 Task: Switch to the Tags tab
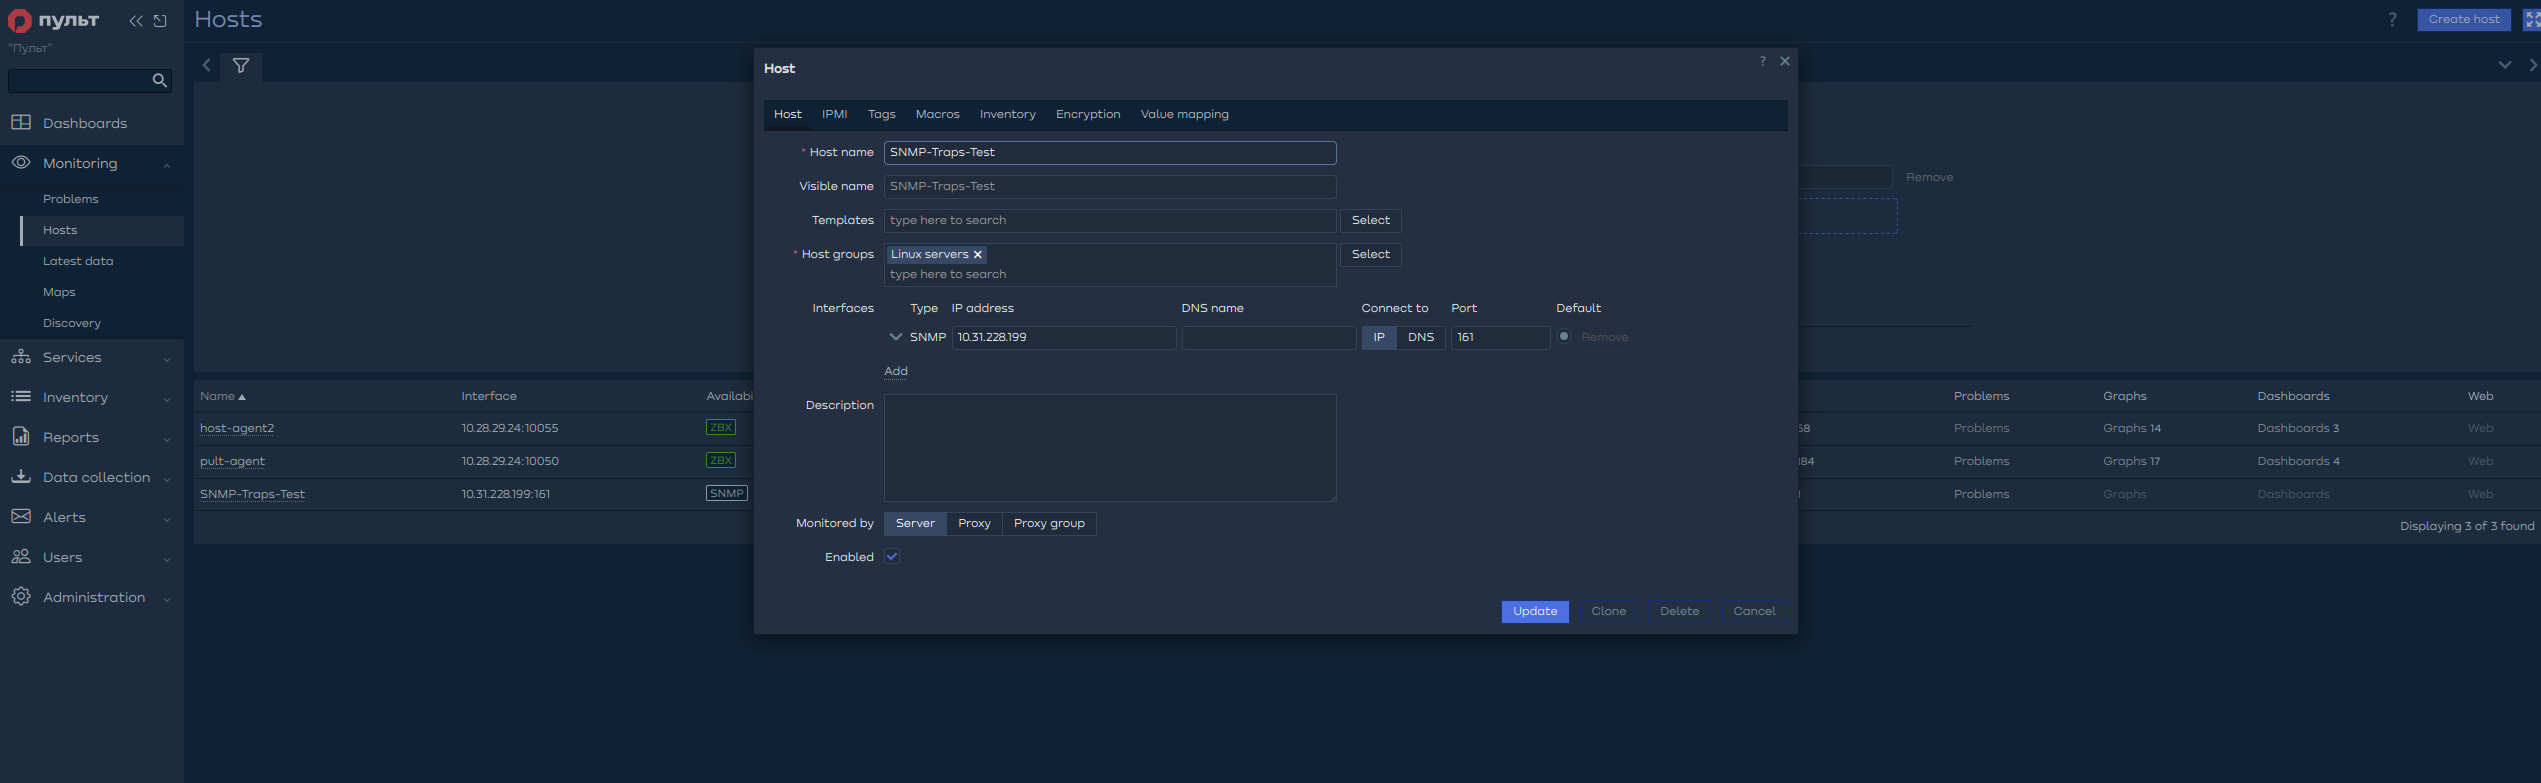pos(881,114)
